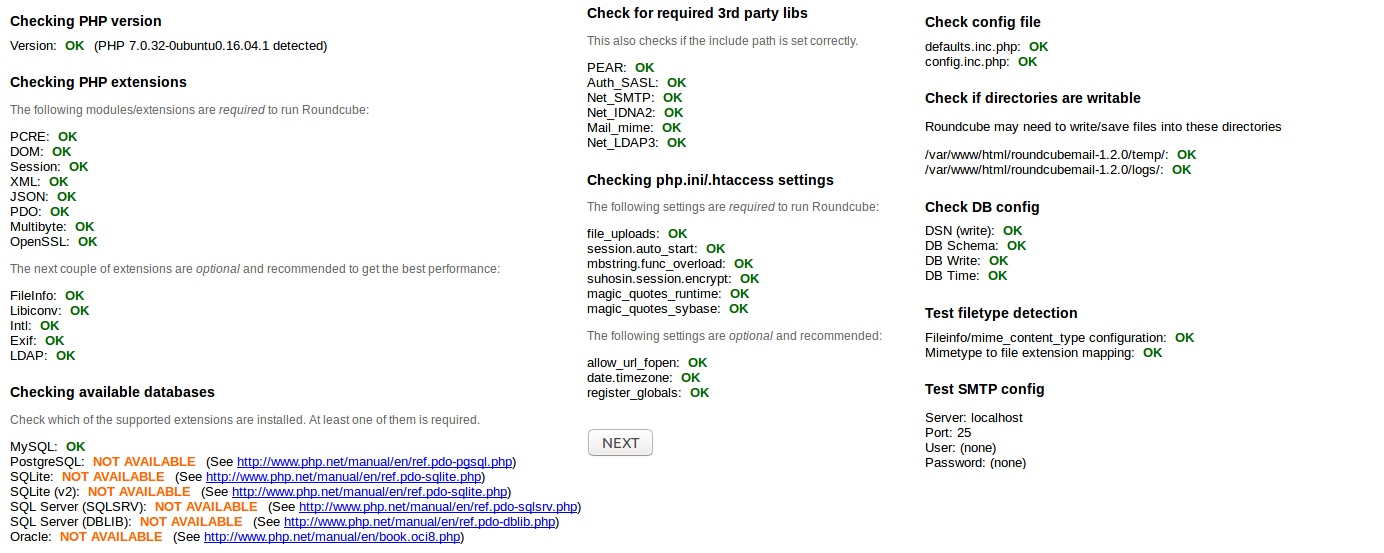Click the 'Checking PHP version' heading
The height and width of the screenshot is (553, 1384).
point(86,21)
